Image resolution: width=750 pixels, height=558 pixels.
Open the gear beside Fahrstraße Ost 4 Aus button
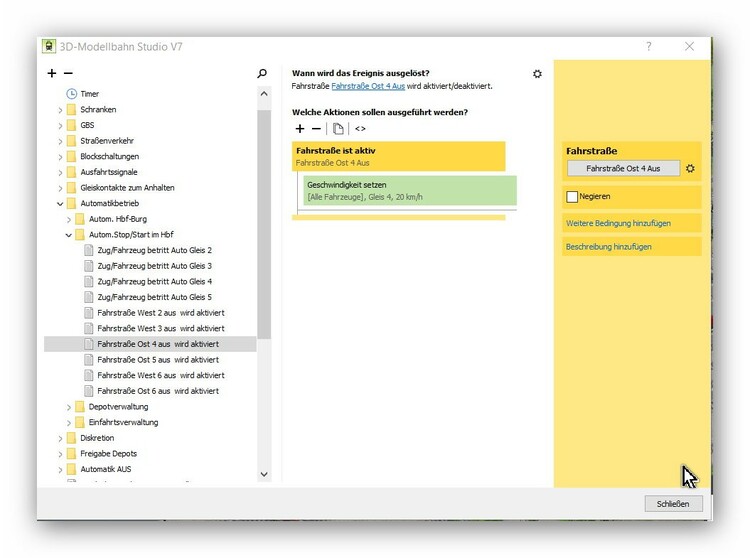pyautogui.click(x=690, y=168)
